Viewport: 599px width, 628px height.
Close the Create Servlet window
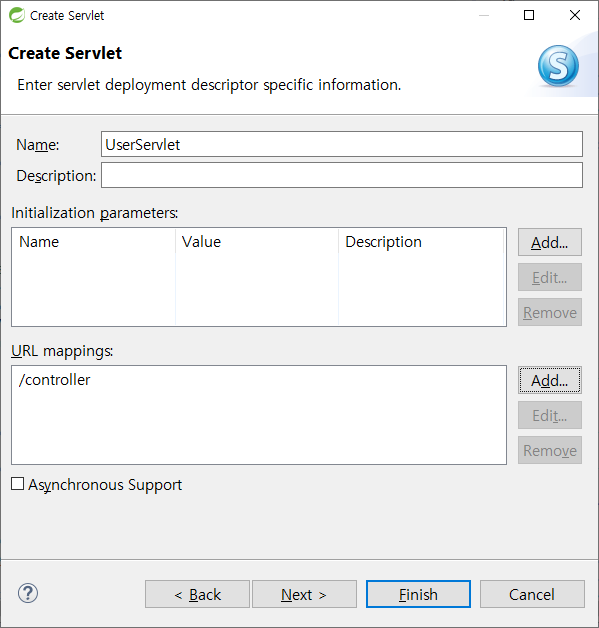point(575,15)
